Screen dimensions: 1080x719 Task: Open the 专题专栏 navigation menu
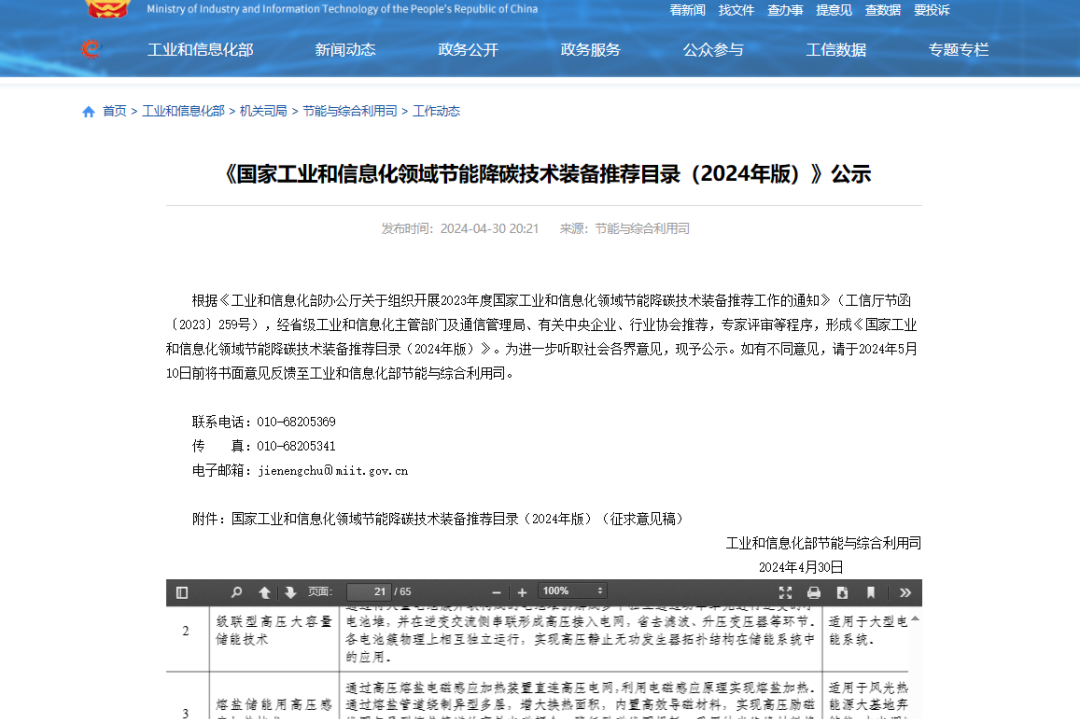coord(959,50)
